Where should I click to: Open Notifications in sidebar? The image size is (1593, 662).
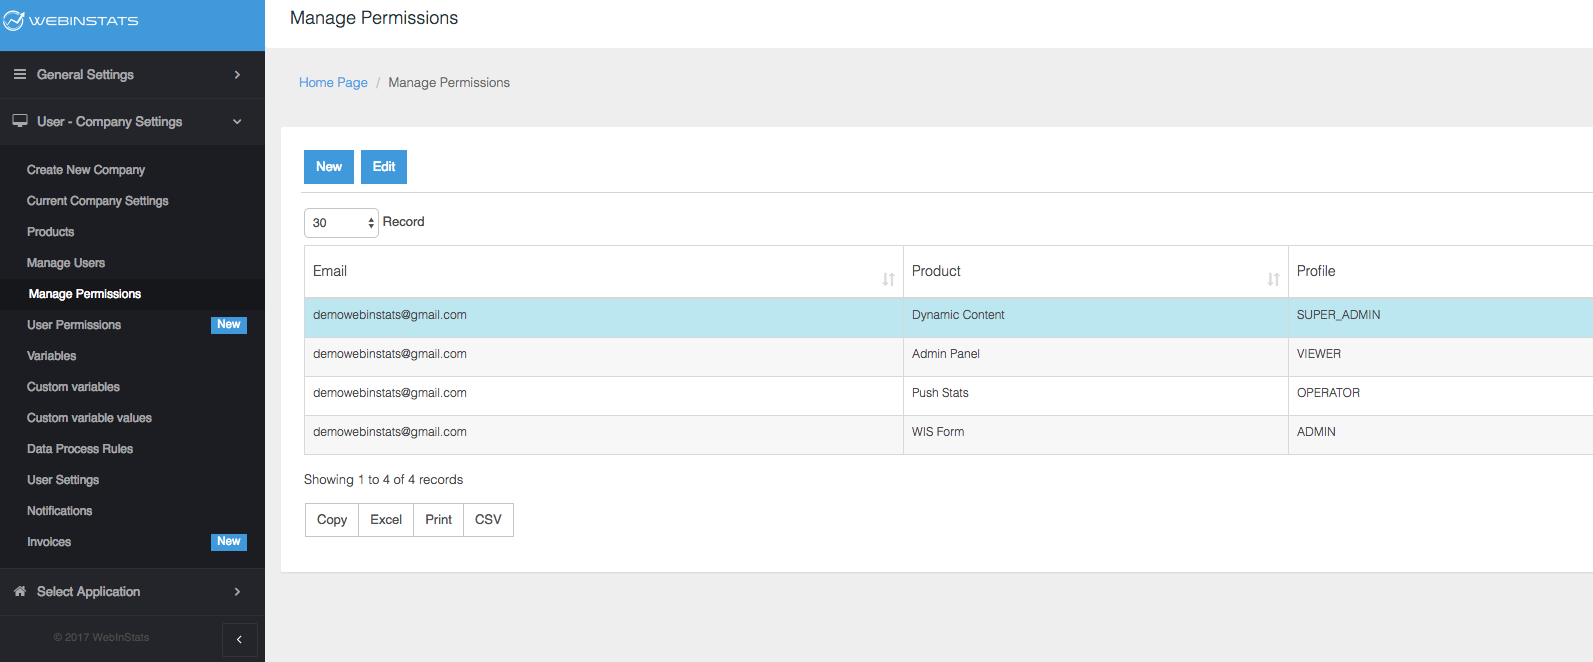click(60, 511)
